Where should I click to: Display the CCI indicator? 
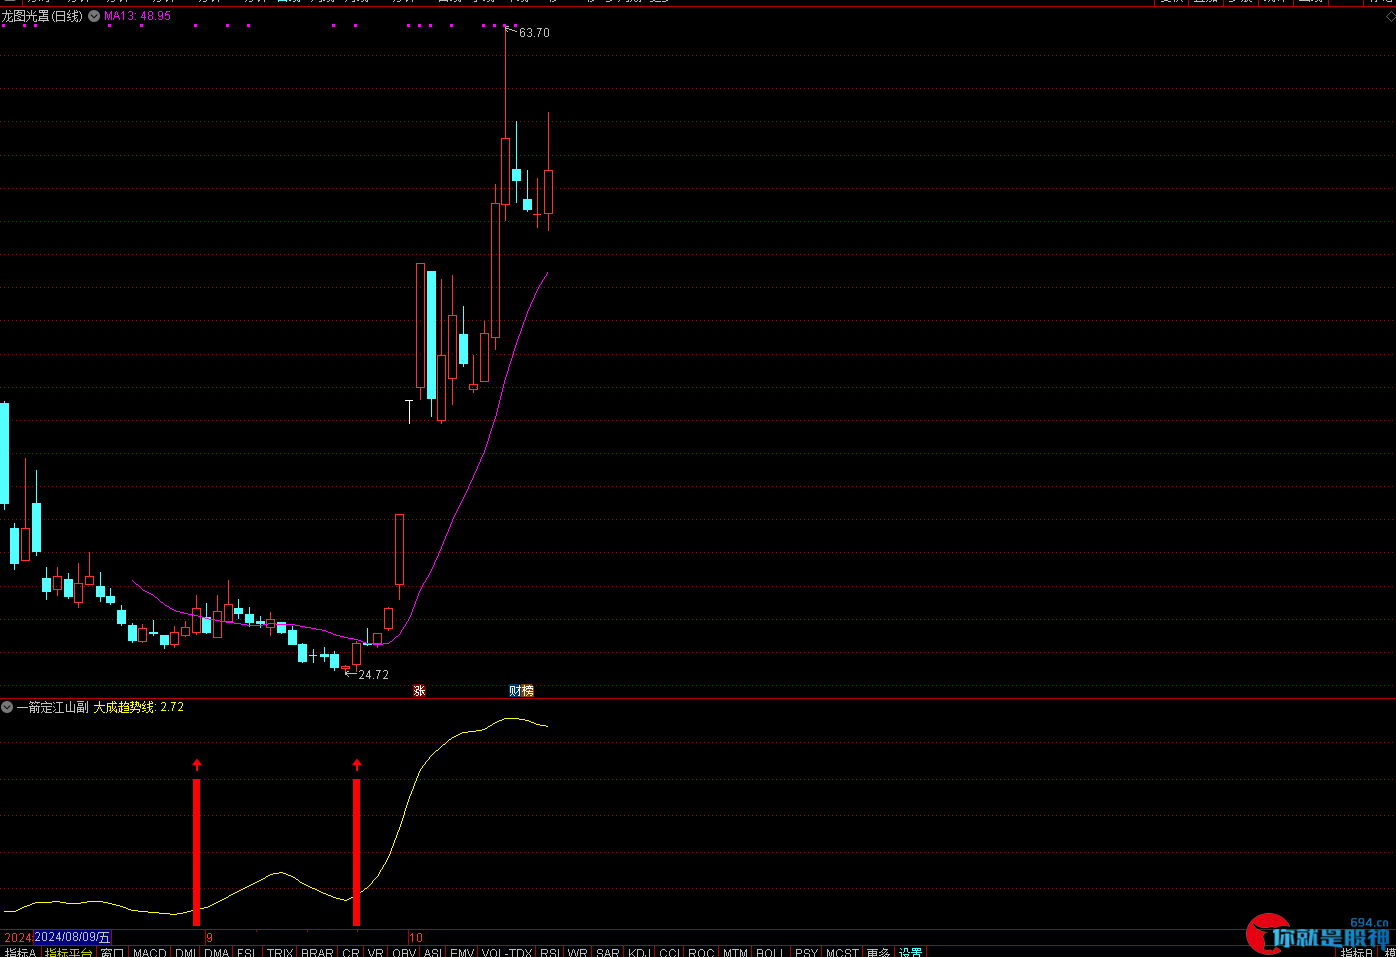[x=670, y=952]
